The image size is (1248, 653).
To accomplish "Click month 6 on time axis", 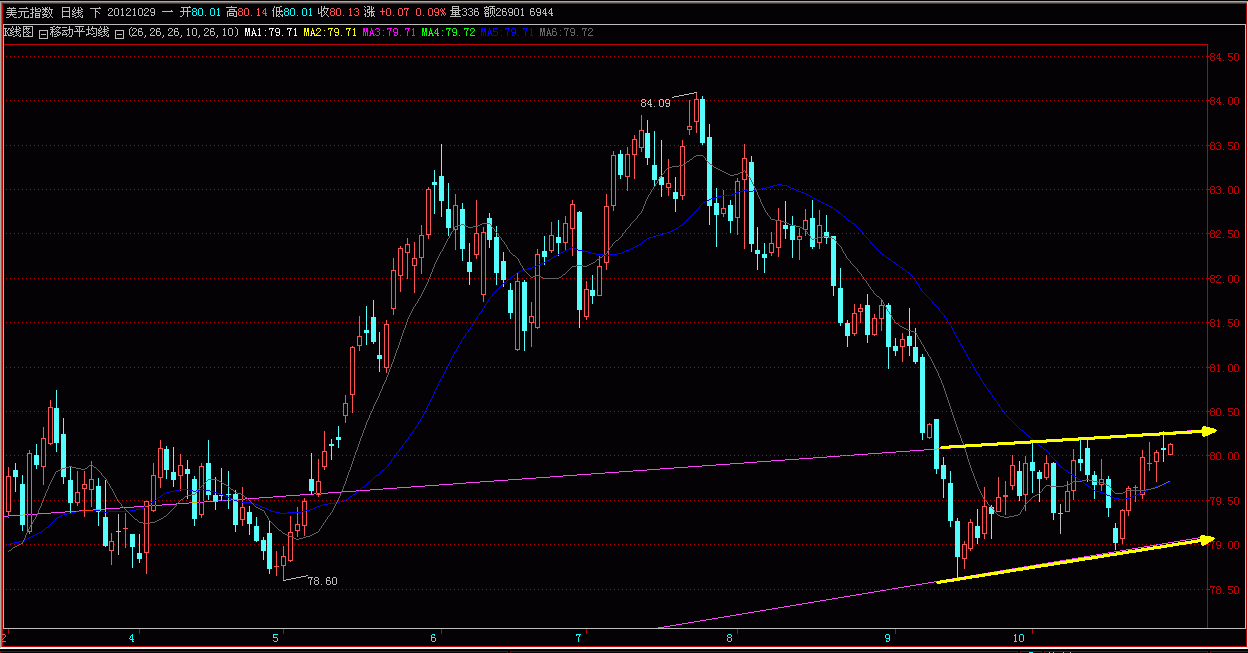I will [x=435, y=637].
